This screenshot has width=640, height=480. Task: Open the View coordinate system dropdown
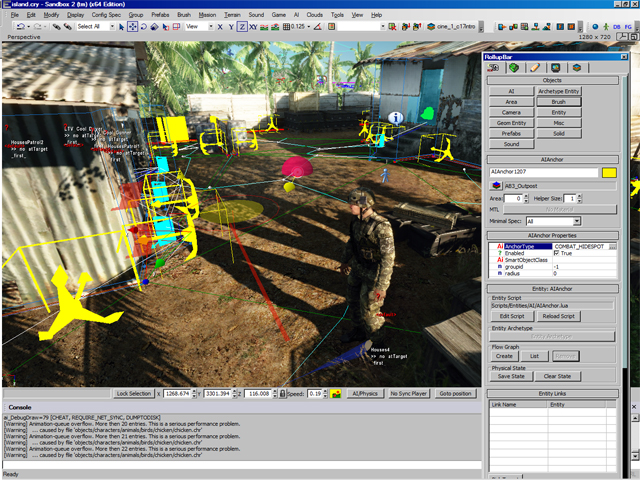(211, 27)
